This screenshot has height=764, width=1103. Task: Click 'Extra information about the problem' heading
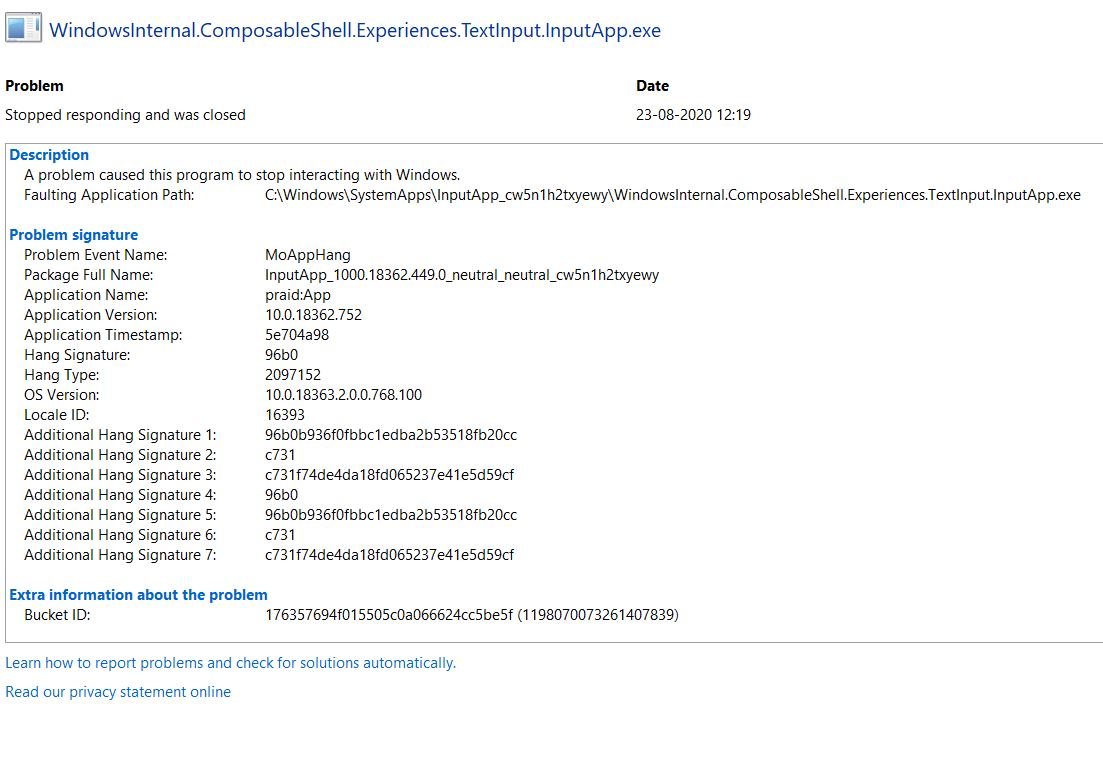point(139,595)
